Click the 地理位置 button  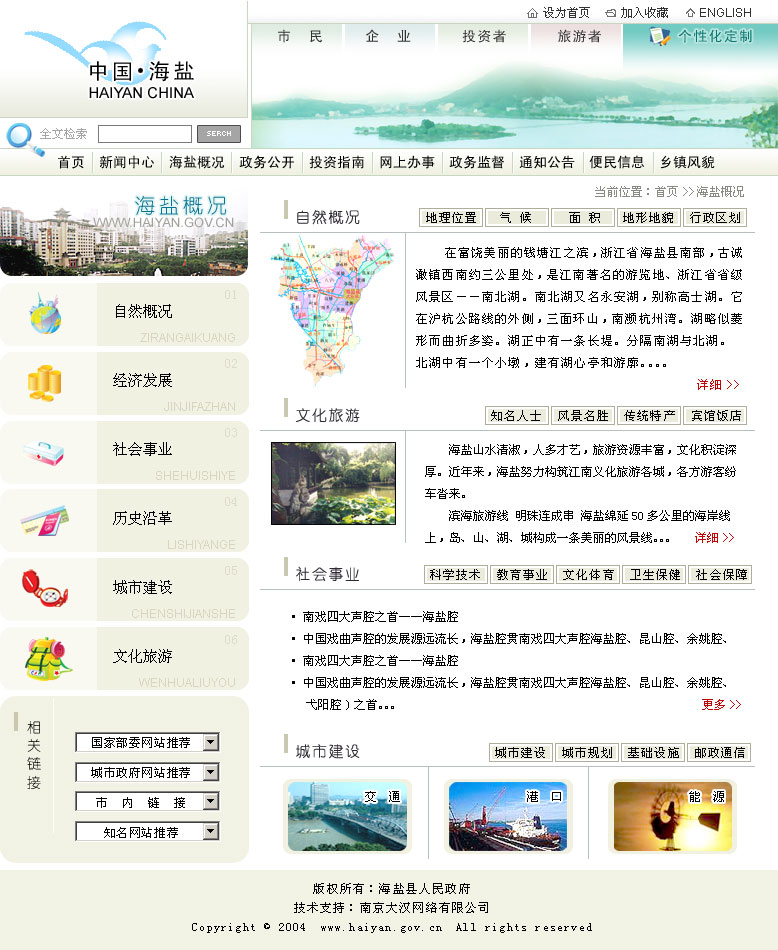pyautogui.click(x=451, y=218)
